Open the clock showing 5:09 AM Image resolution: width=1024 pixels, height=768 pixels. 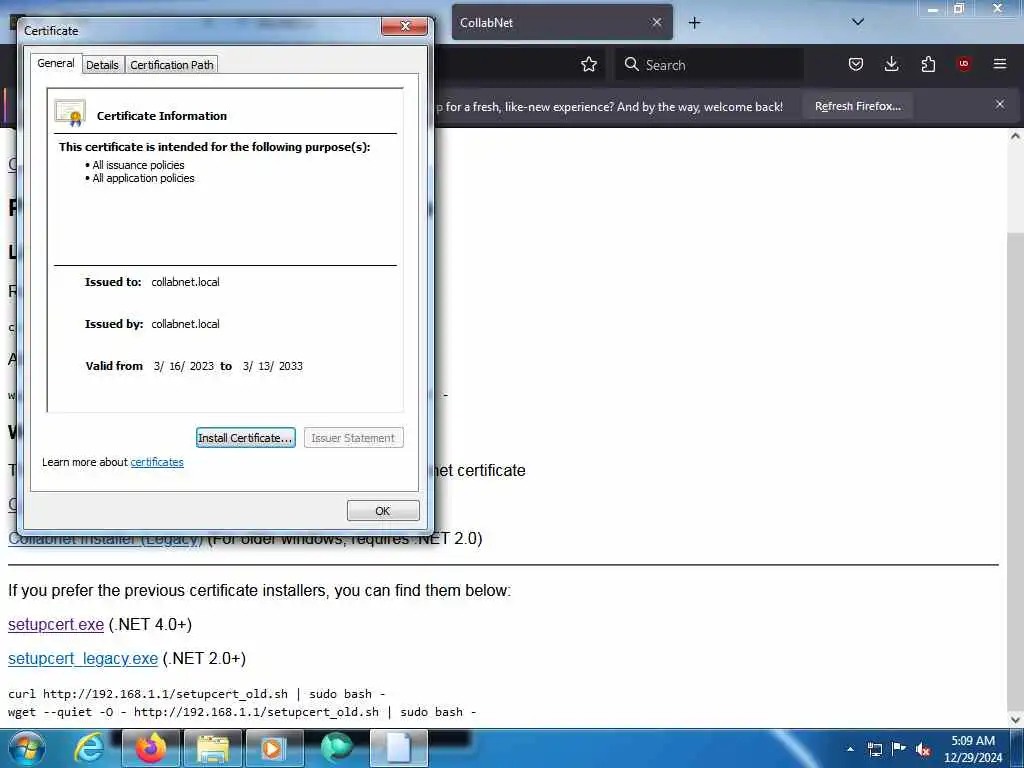click(x=973, y=749)
